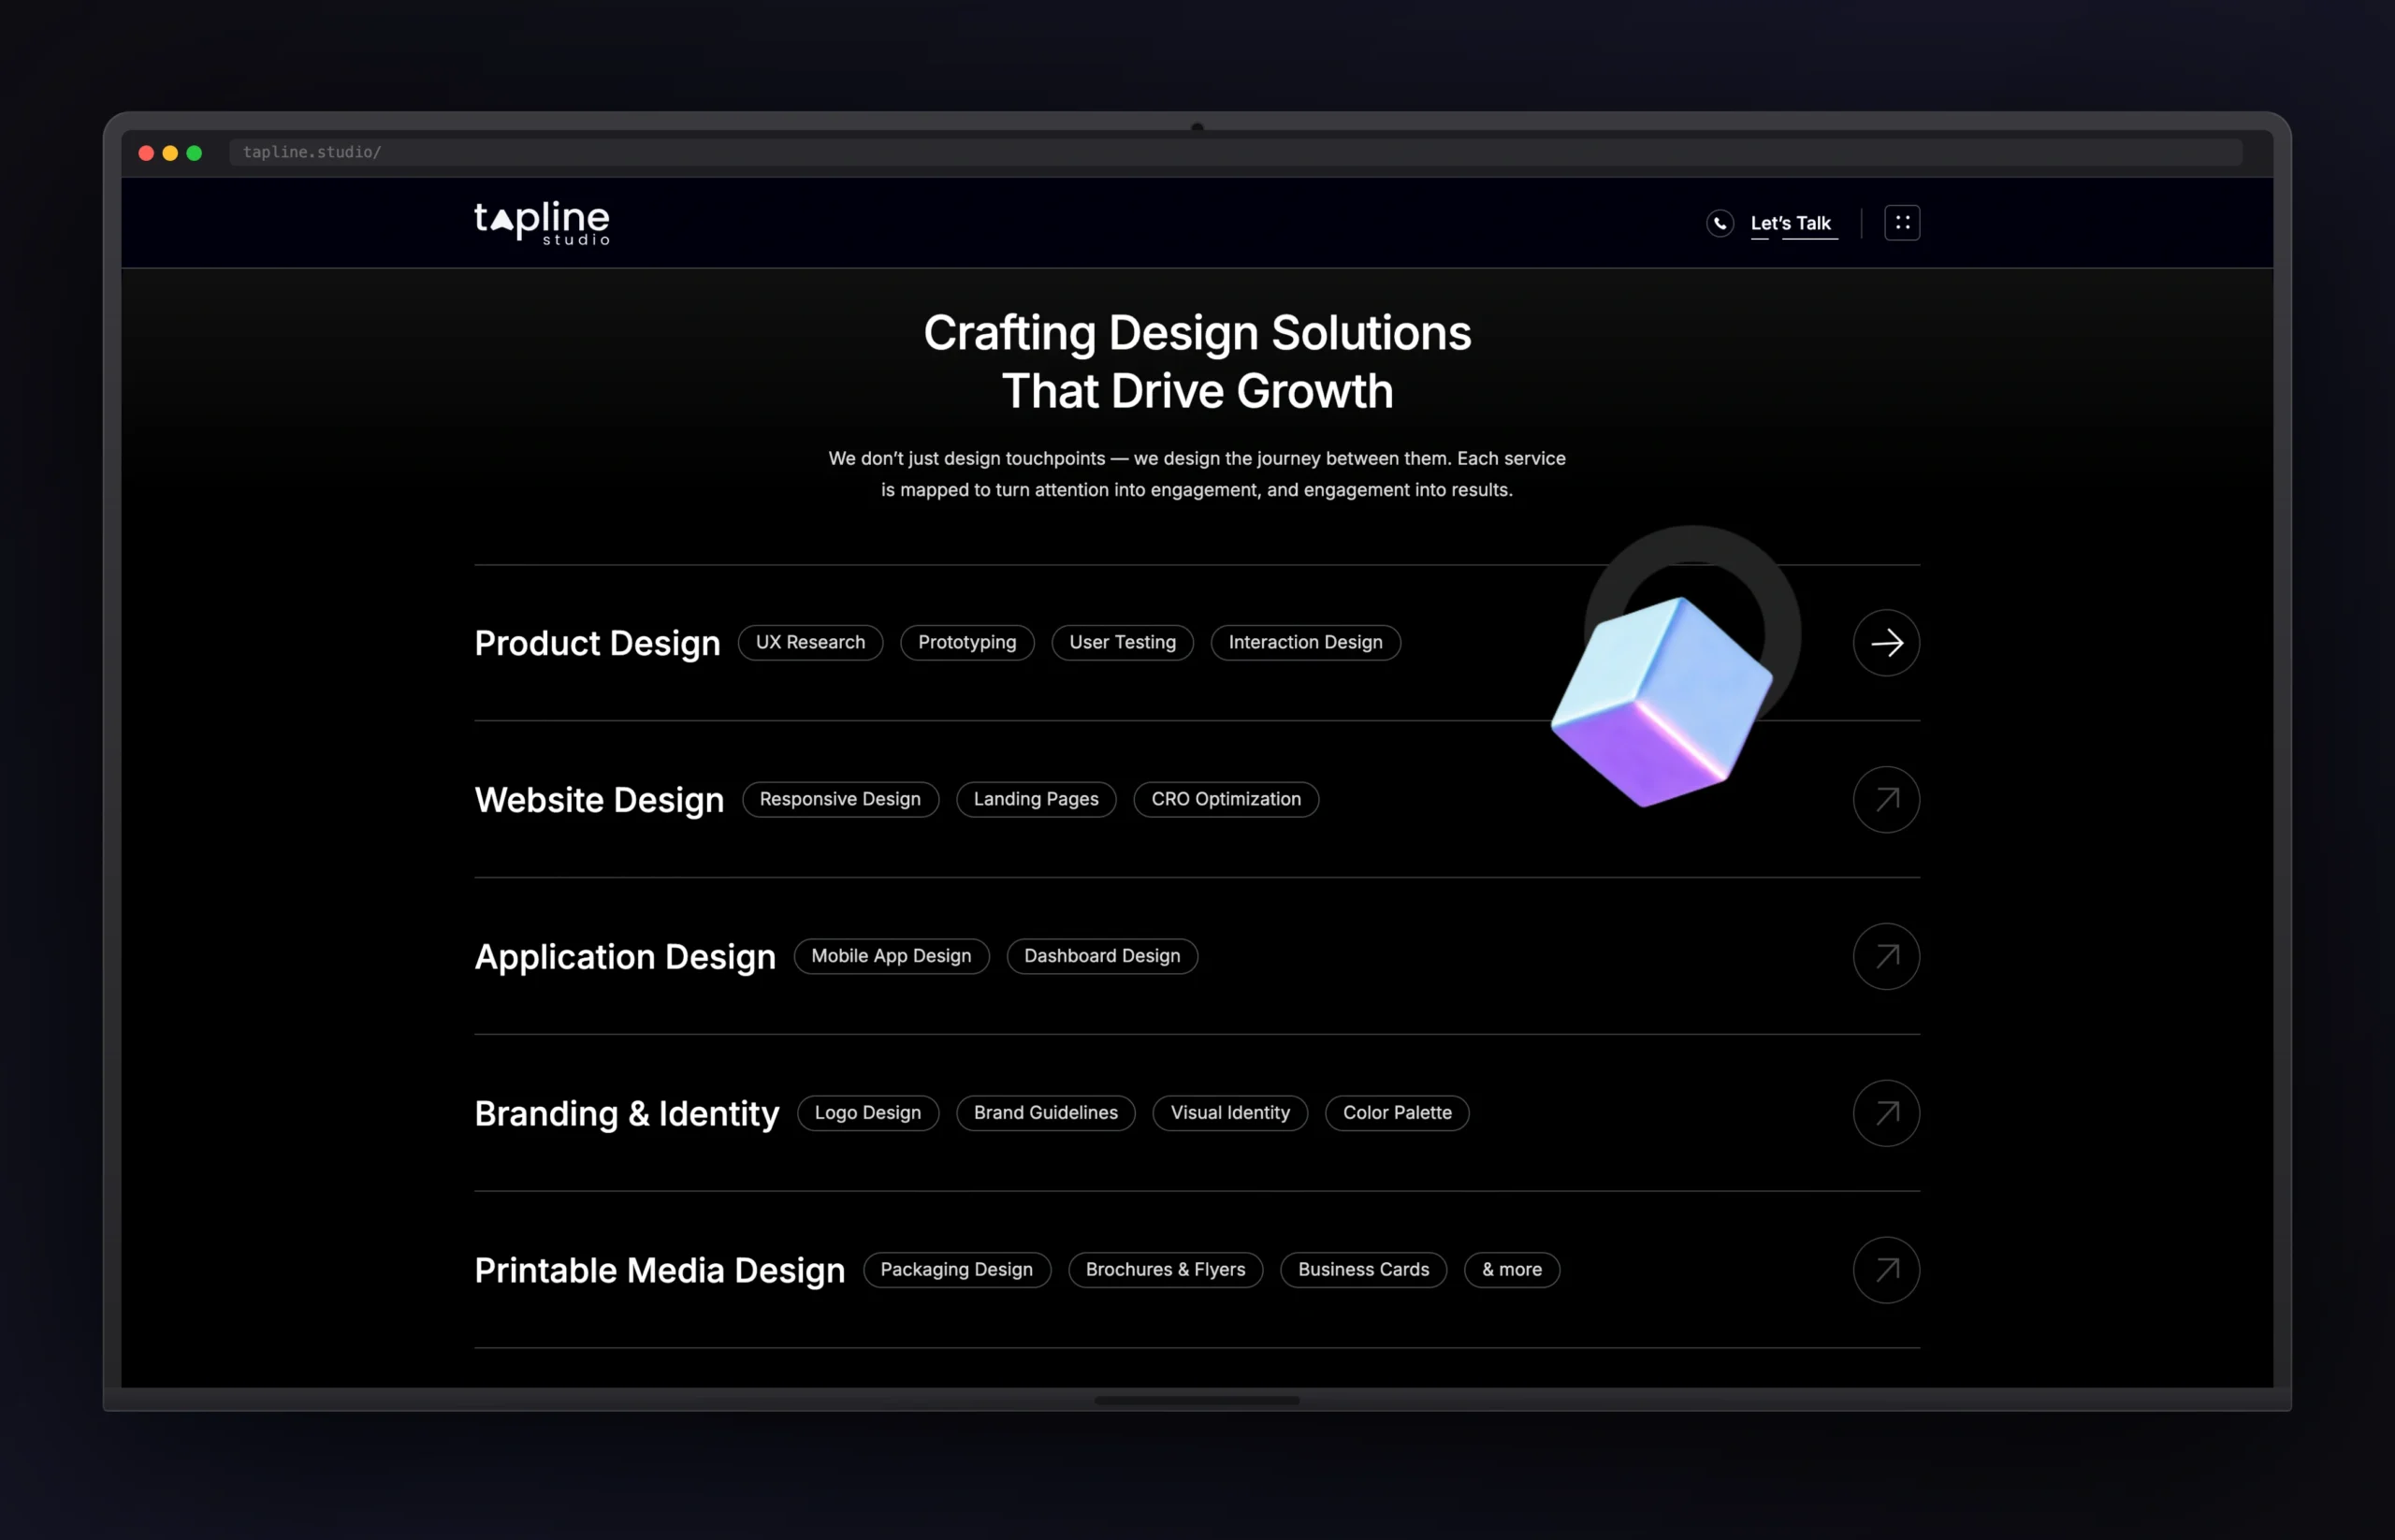
Task: Click the Printable Media Design arrow icon
Action: 1886,1270
